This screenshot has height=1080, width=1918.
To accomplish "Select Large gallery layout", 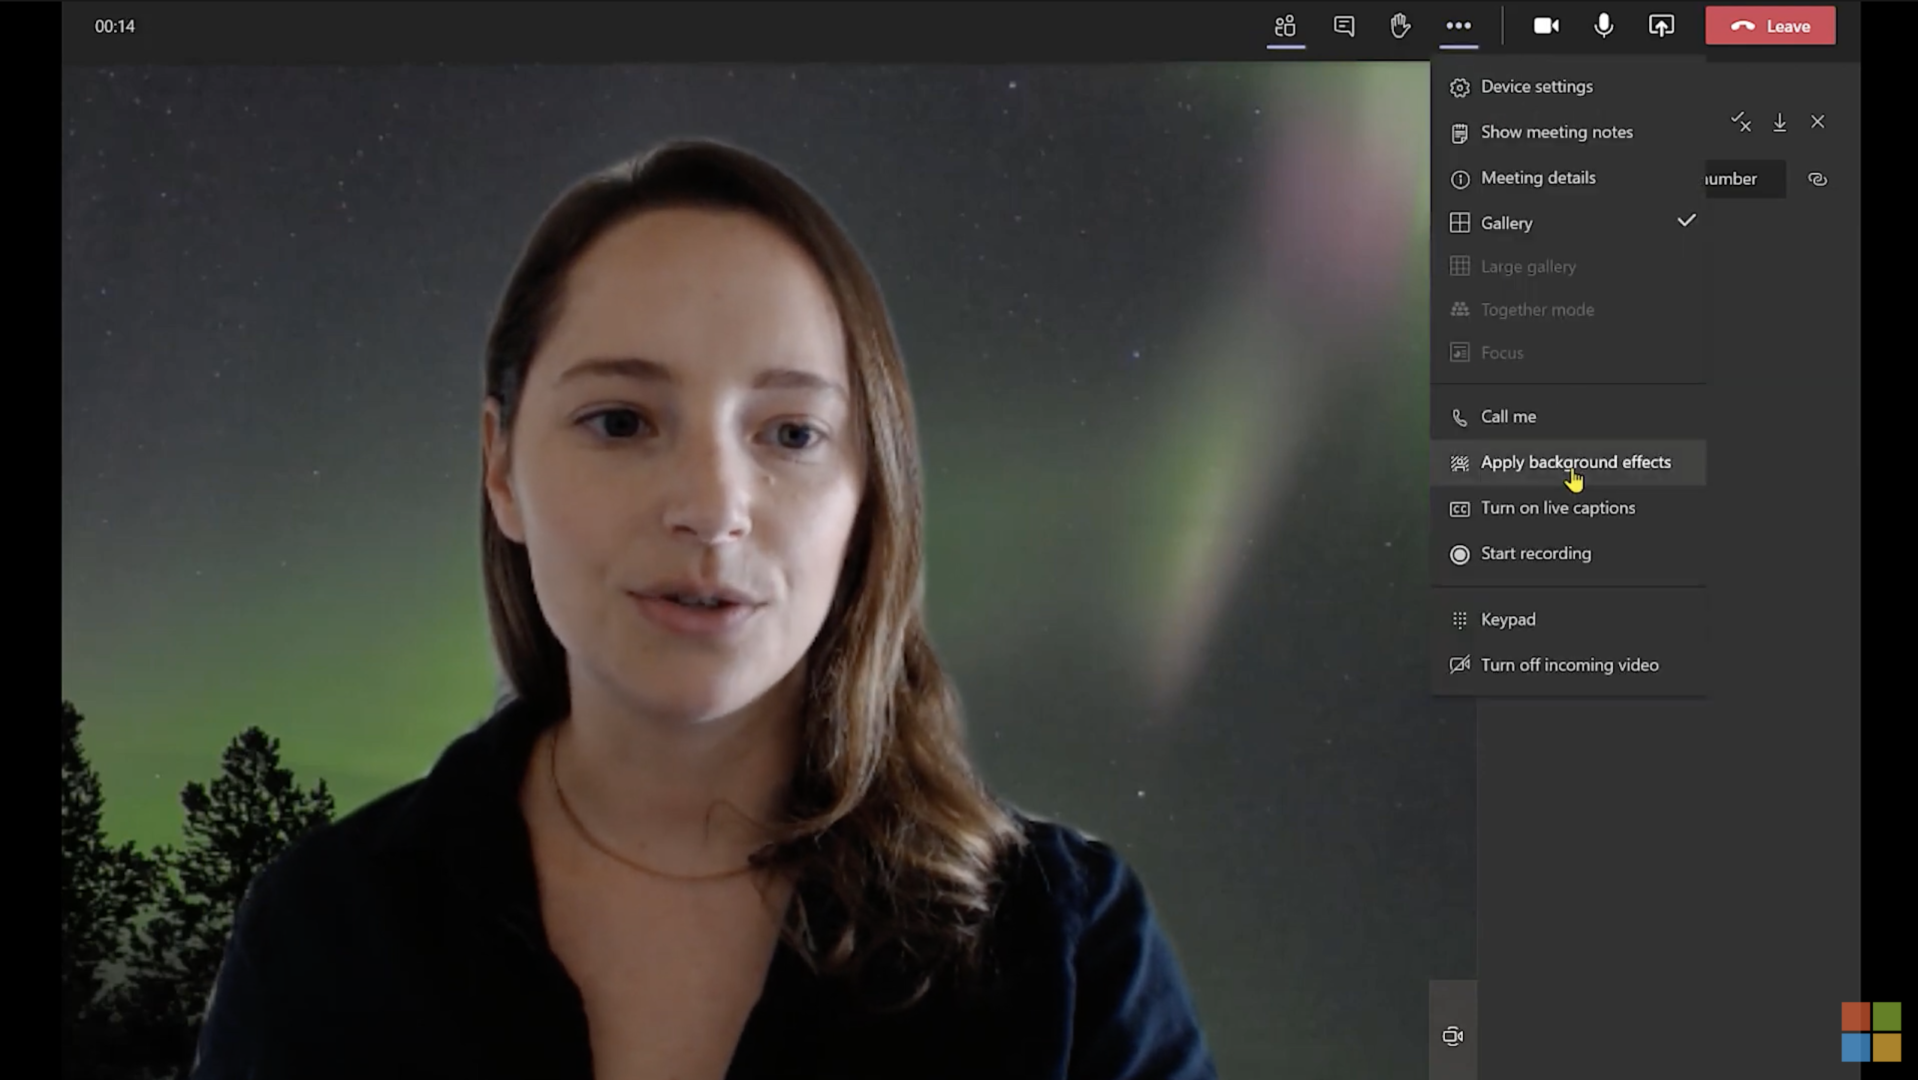I will click(1528, 266).
